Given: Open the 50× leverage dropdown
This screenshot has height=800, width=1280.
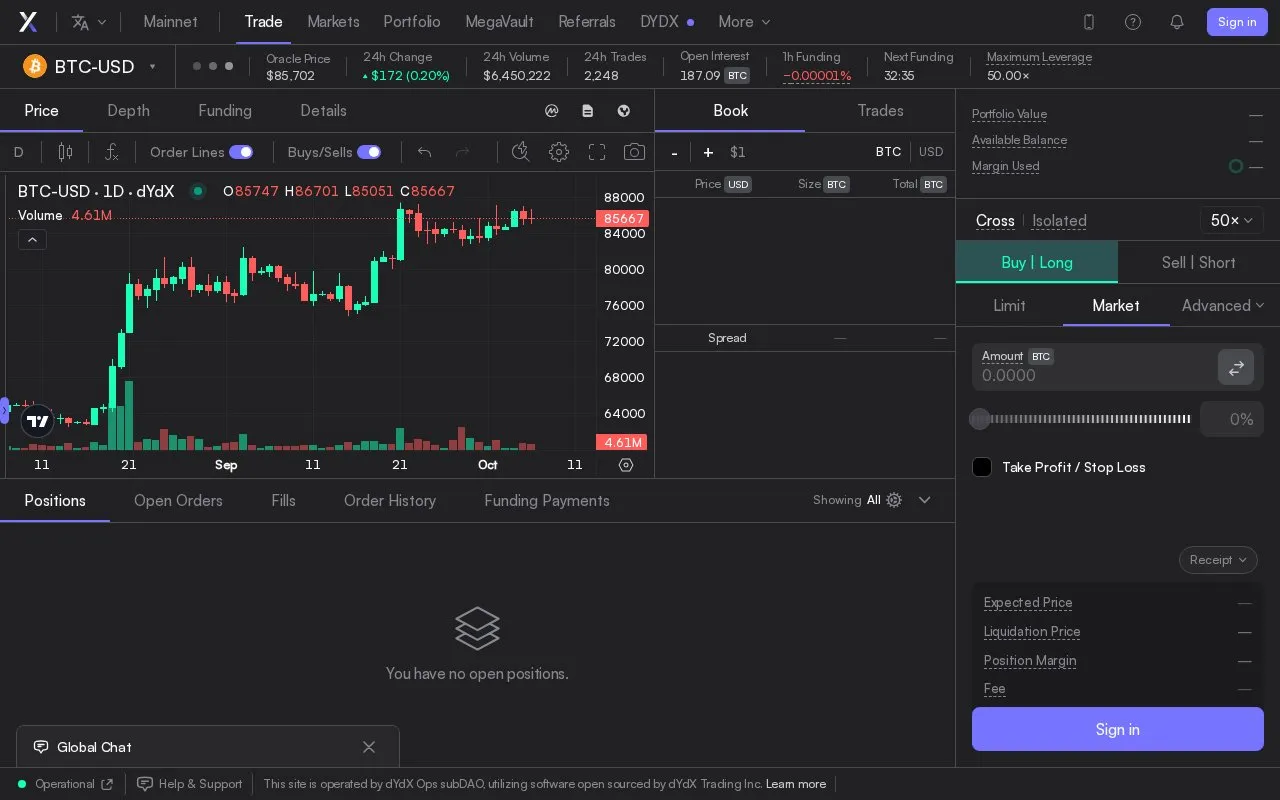Looking at the screenshot, I should coord(1231,220).
